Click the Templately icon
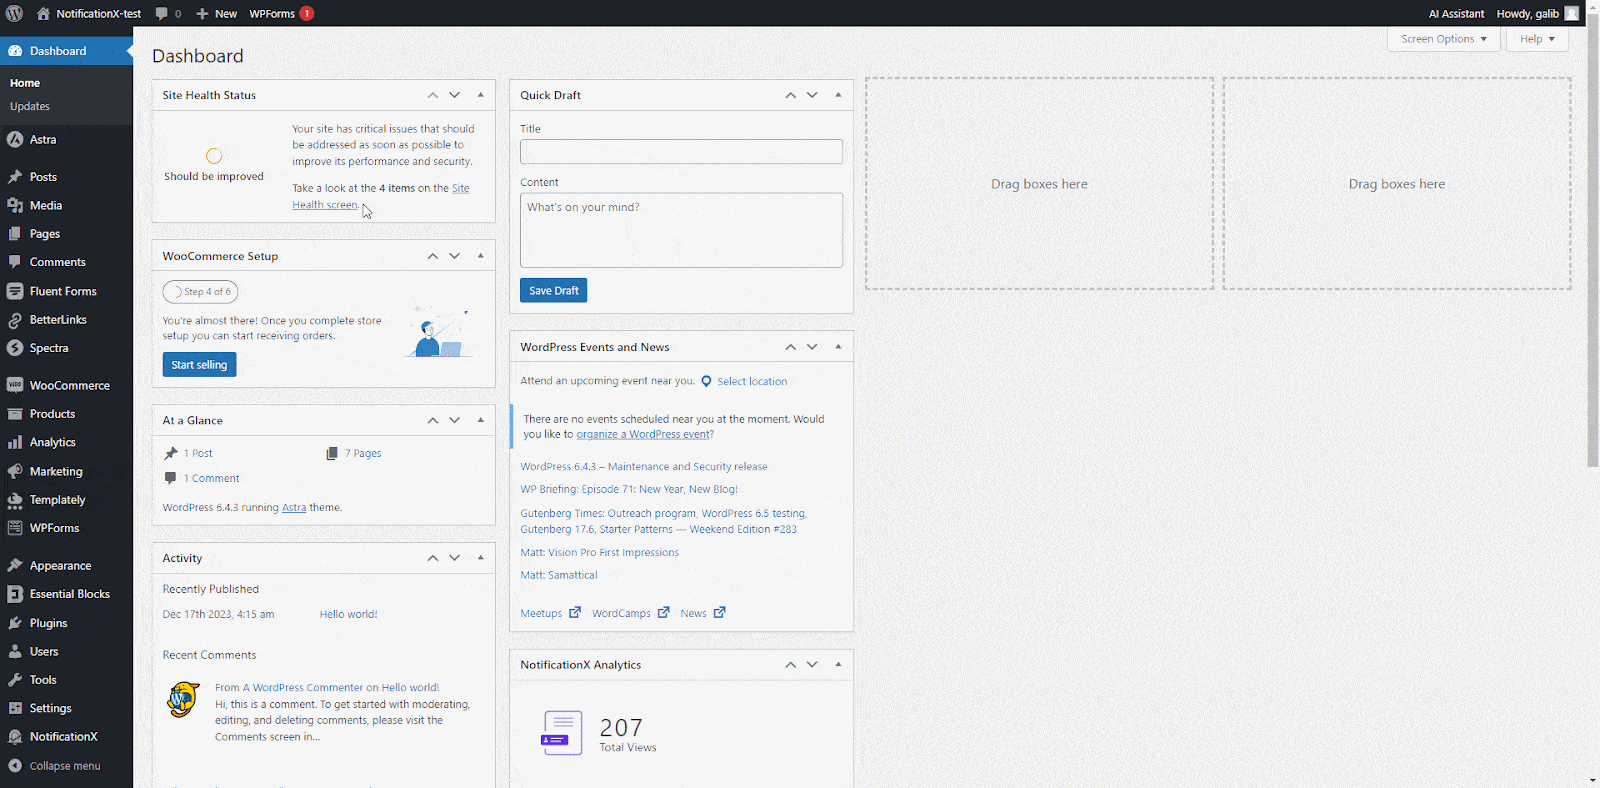 coord(15,500)
